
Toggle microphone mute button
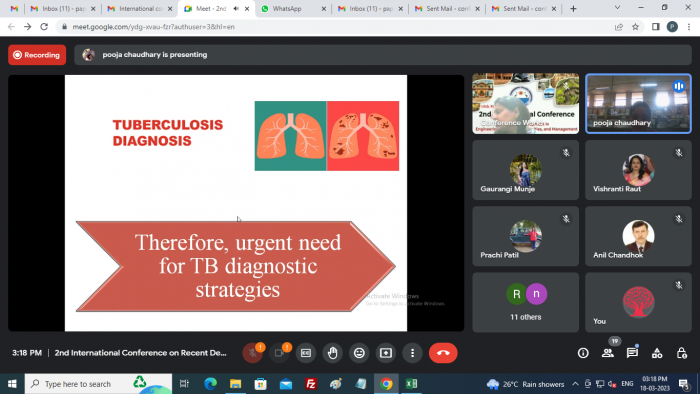pos(252,353)
